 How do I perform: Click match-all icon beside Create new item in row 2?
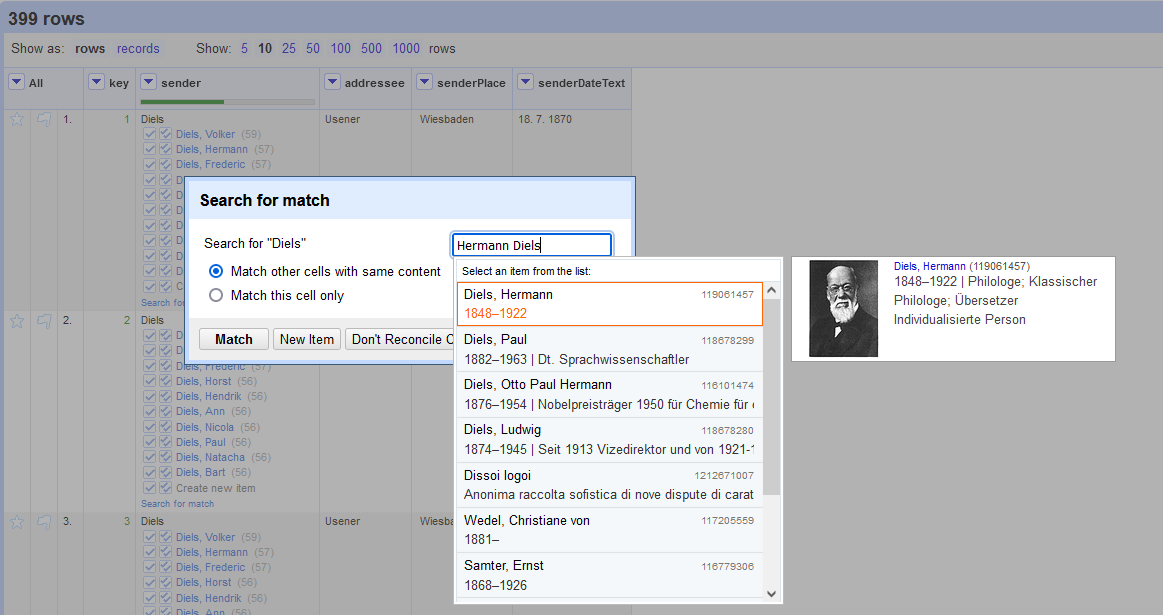coord(166,488)
